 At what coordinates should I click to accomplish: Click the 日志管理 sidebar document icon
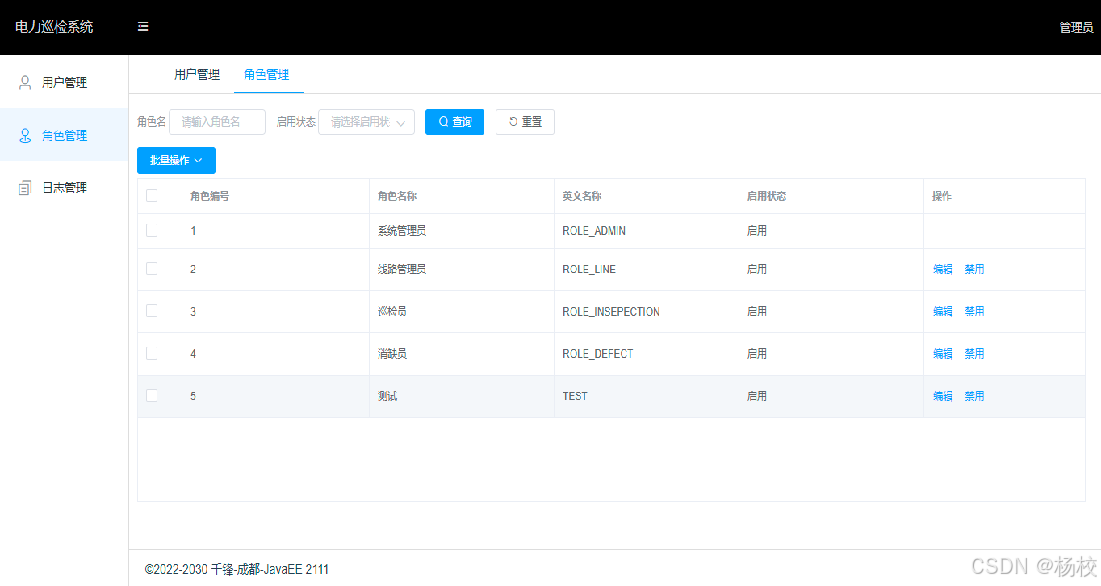25,187
